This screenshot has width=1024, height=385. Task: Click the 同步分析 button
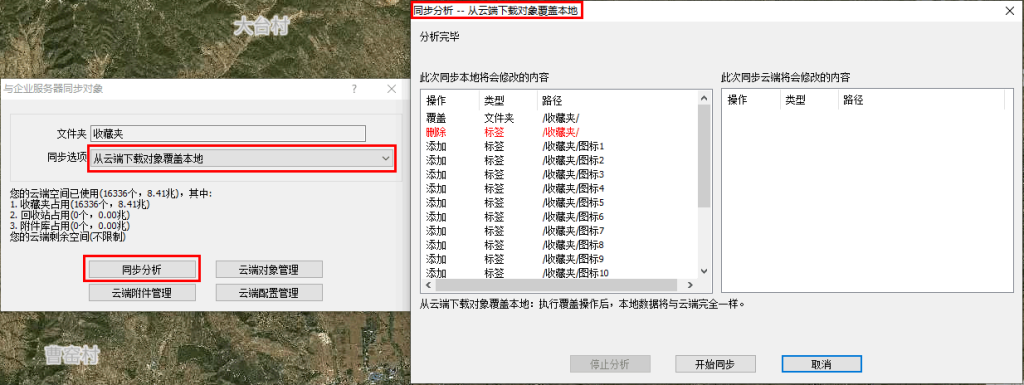coord(142,269)
